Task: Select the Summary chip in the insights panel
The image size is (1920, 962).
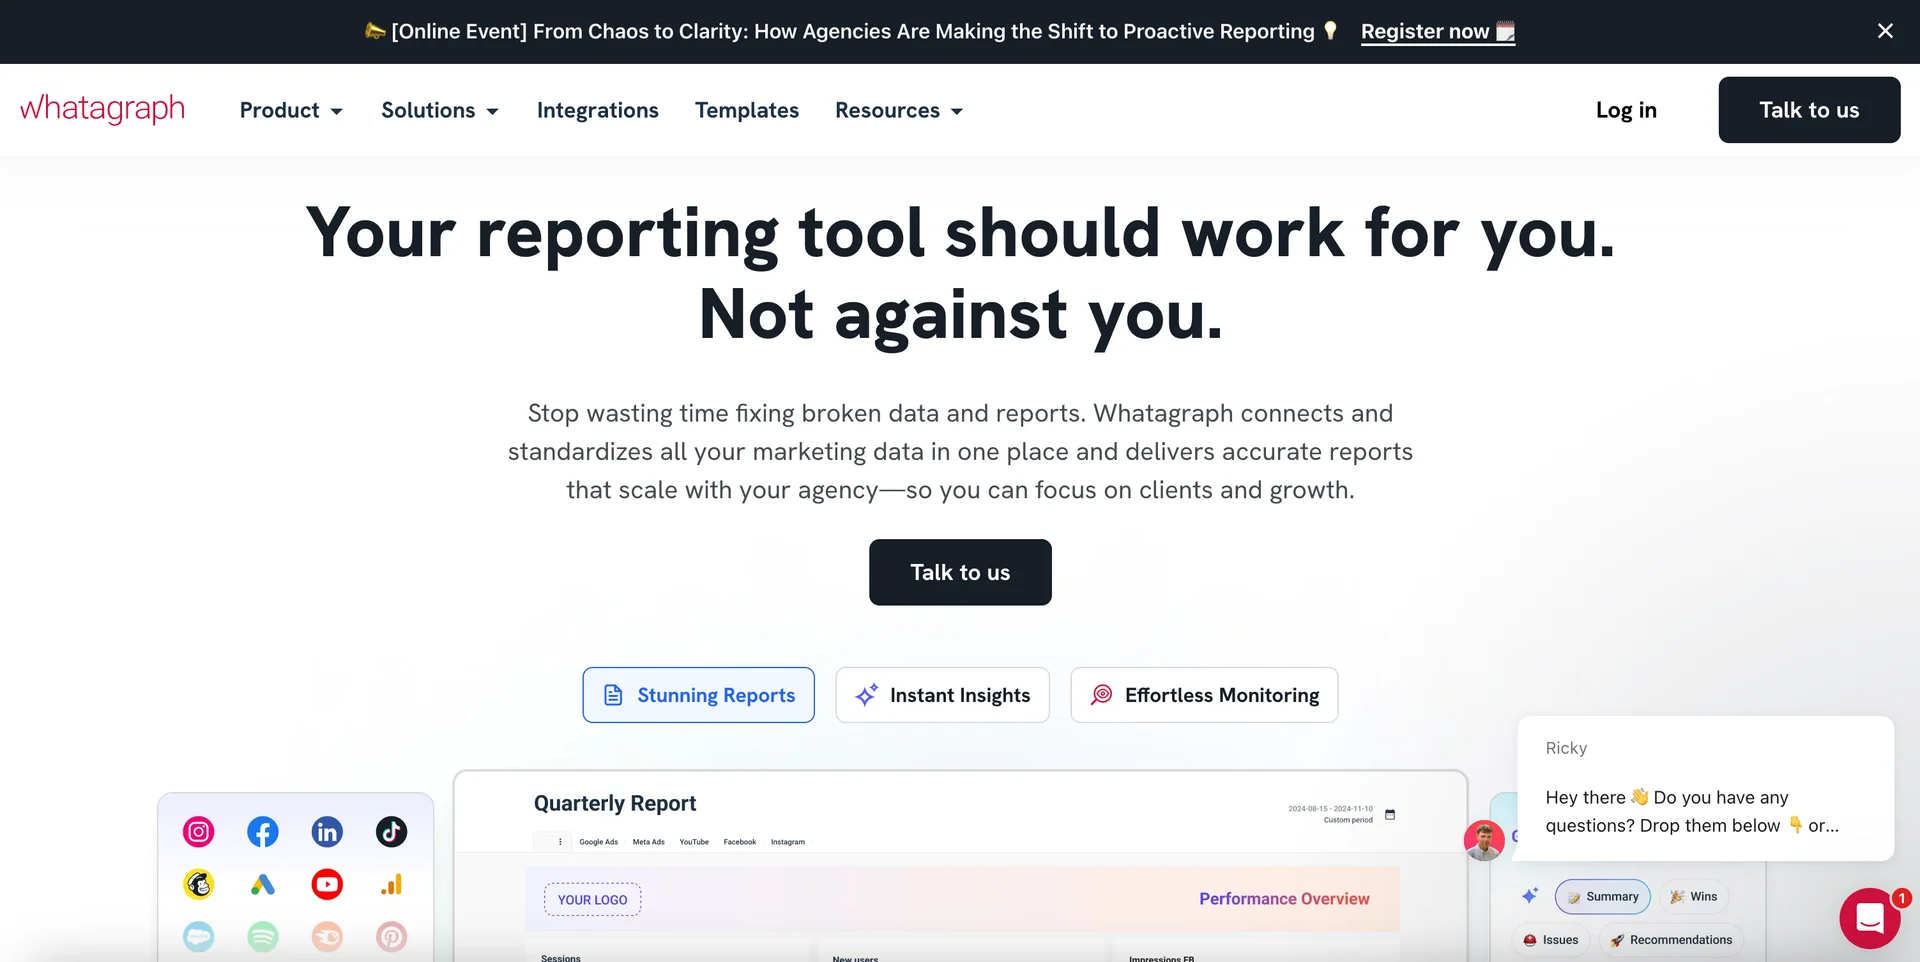Action: [1603, 896]
